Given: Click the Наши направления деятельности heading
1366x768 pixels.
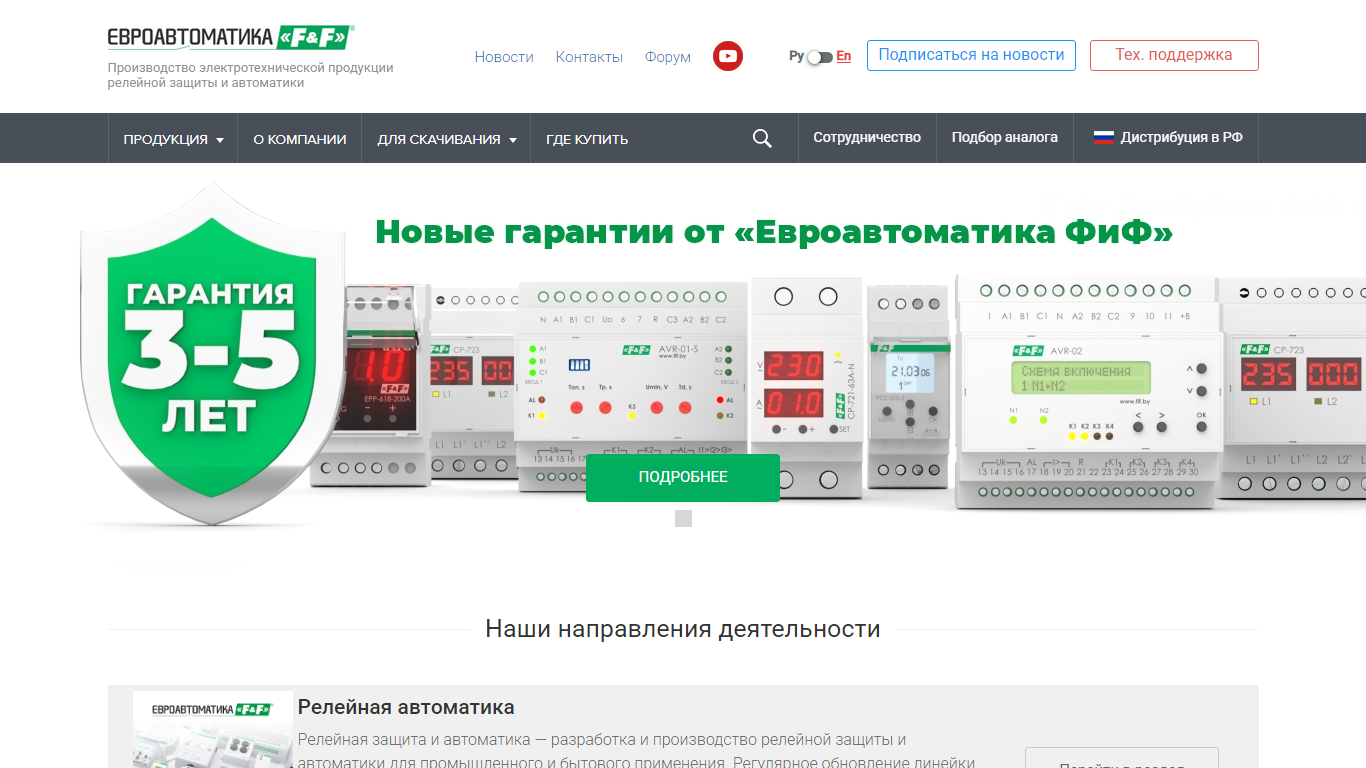Looking at the screenshot, I should click(683, 629).
